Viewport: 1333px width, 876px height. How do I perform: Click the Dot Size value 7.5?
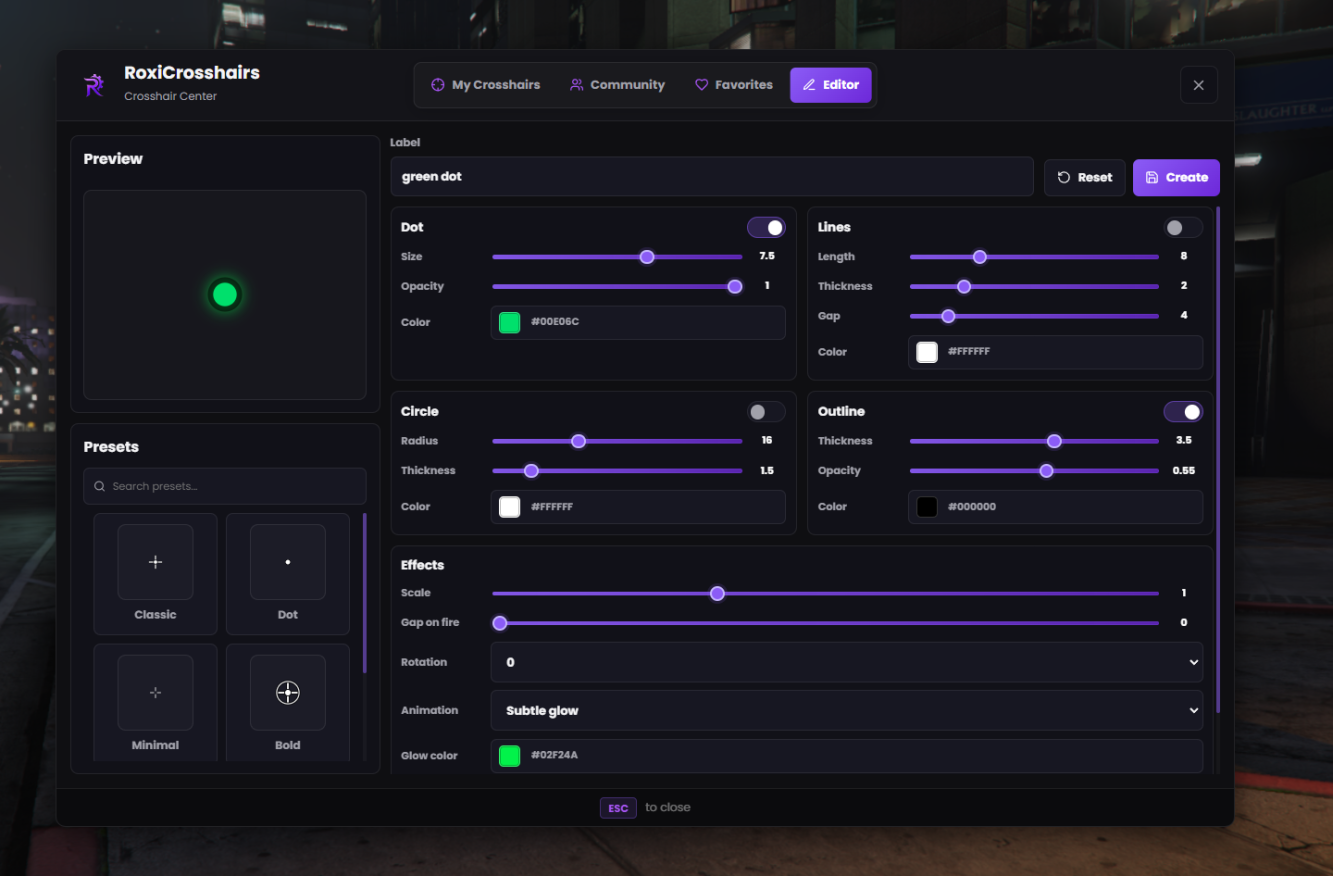click(767, 257)
